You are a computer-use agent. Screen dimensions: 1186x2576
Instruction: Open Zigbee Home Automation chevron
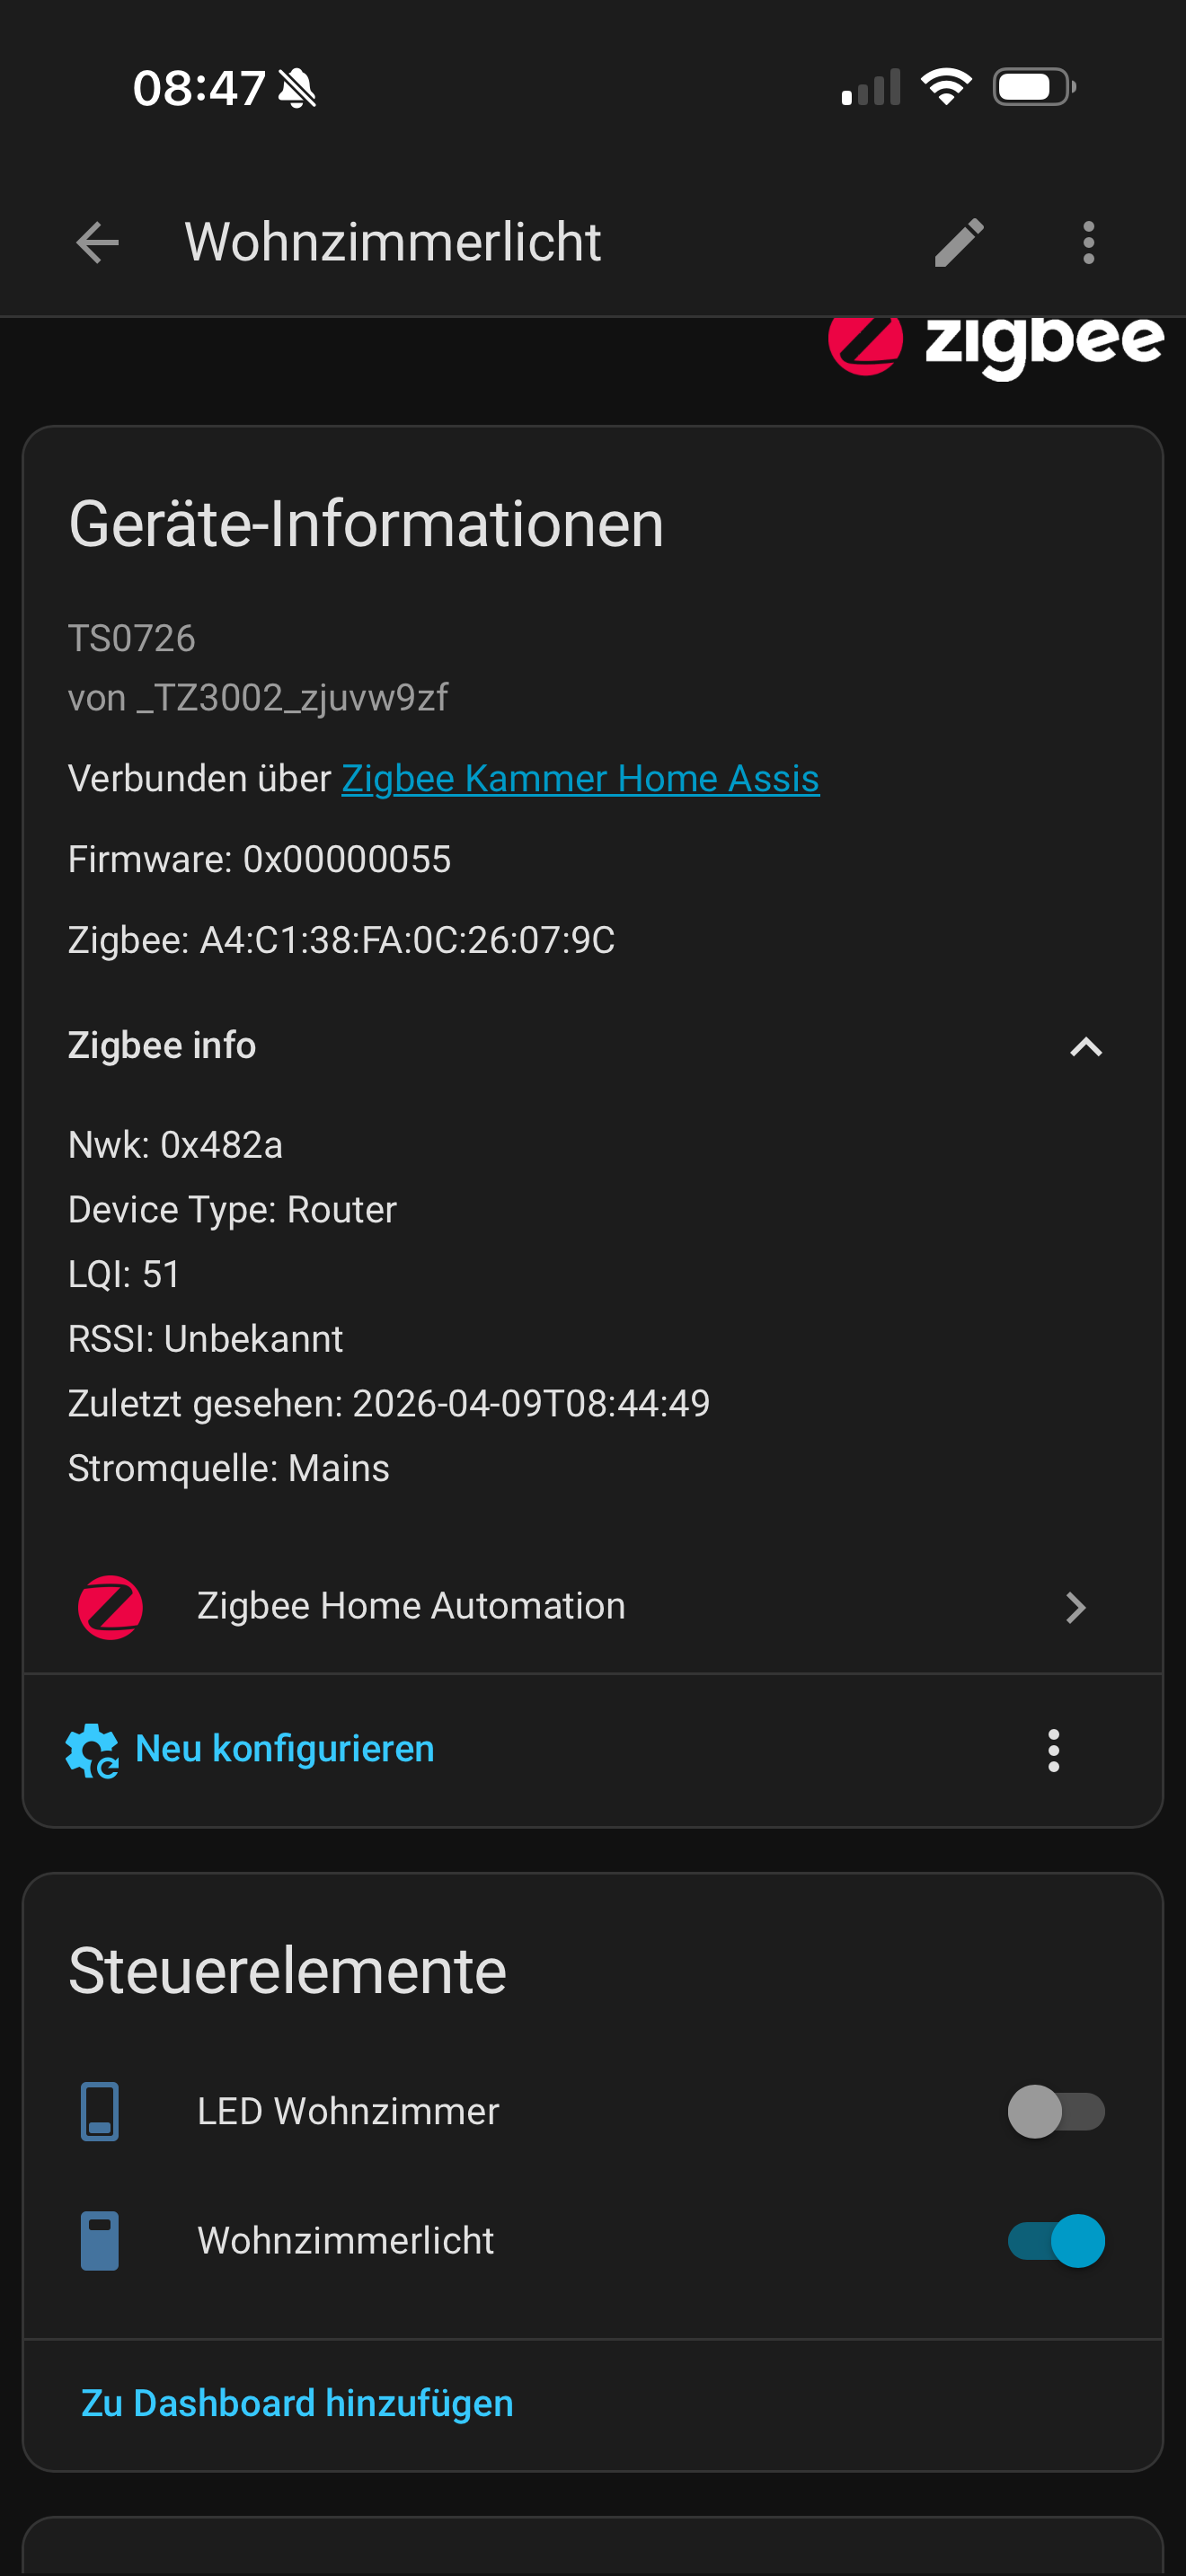1075,1607
